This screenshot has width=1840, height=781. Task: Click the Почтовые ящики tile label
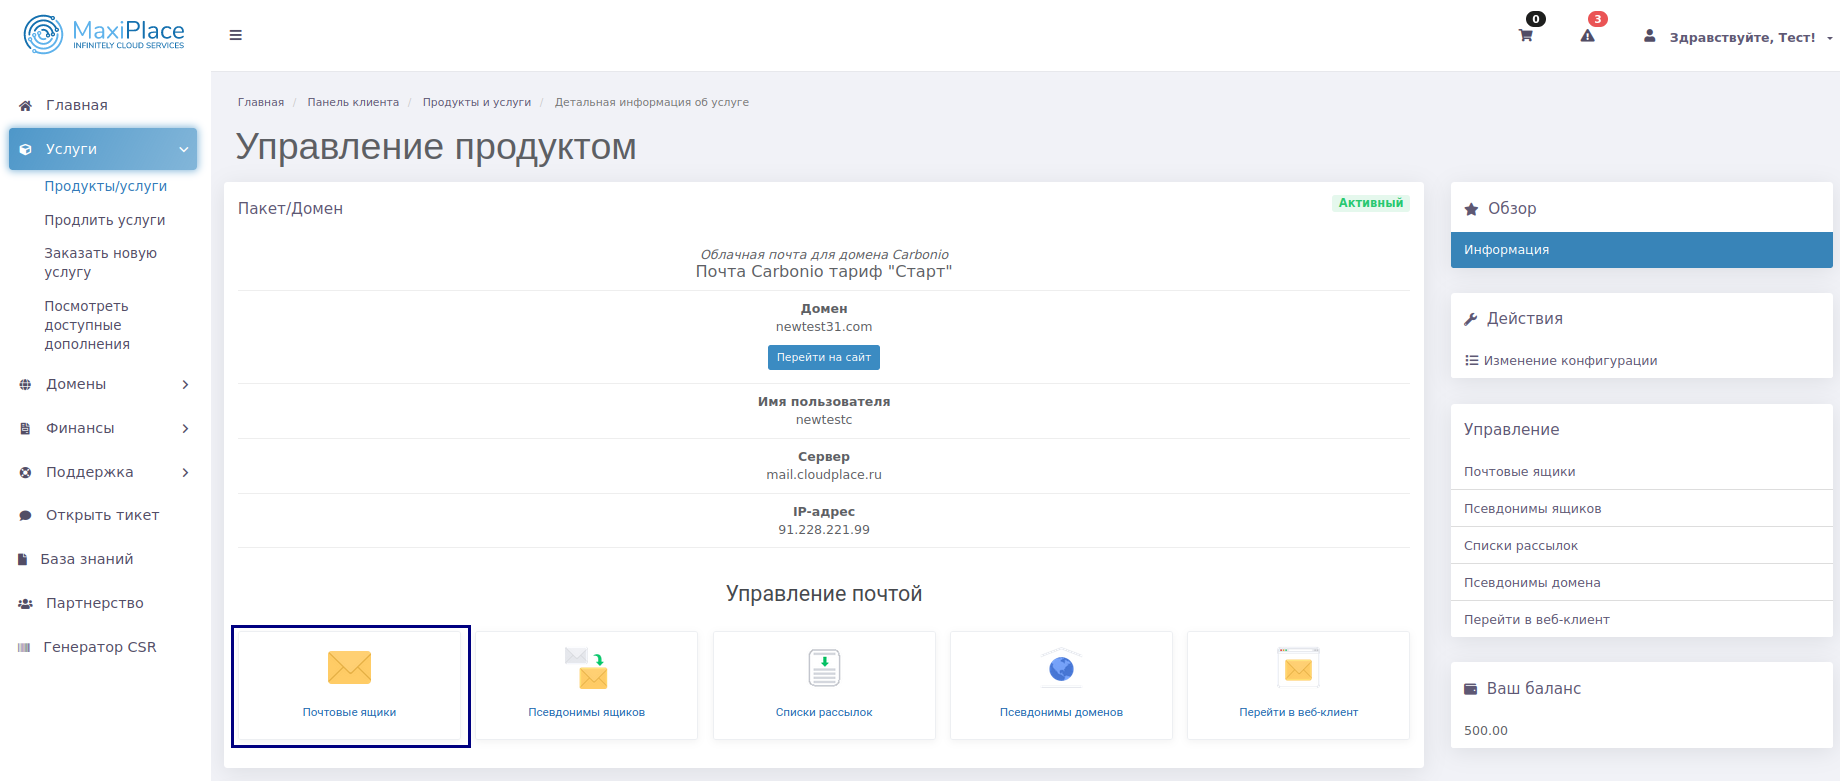click(x=349, y=712)
